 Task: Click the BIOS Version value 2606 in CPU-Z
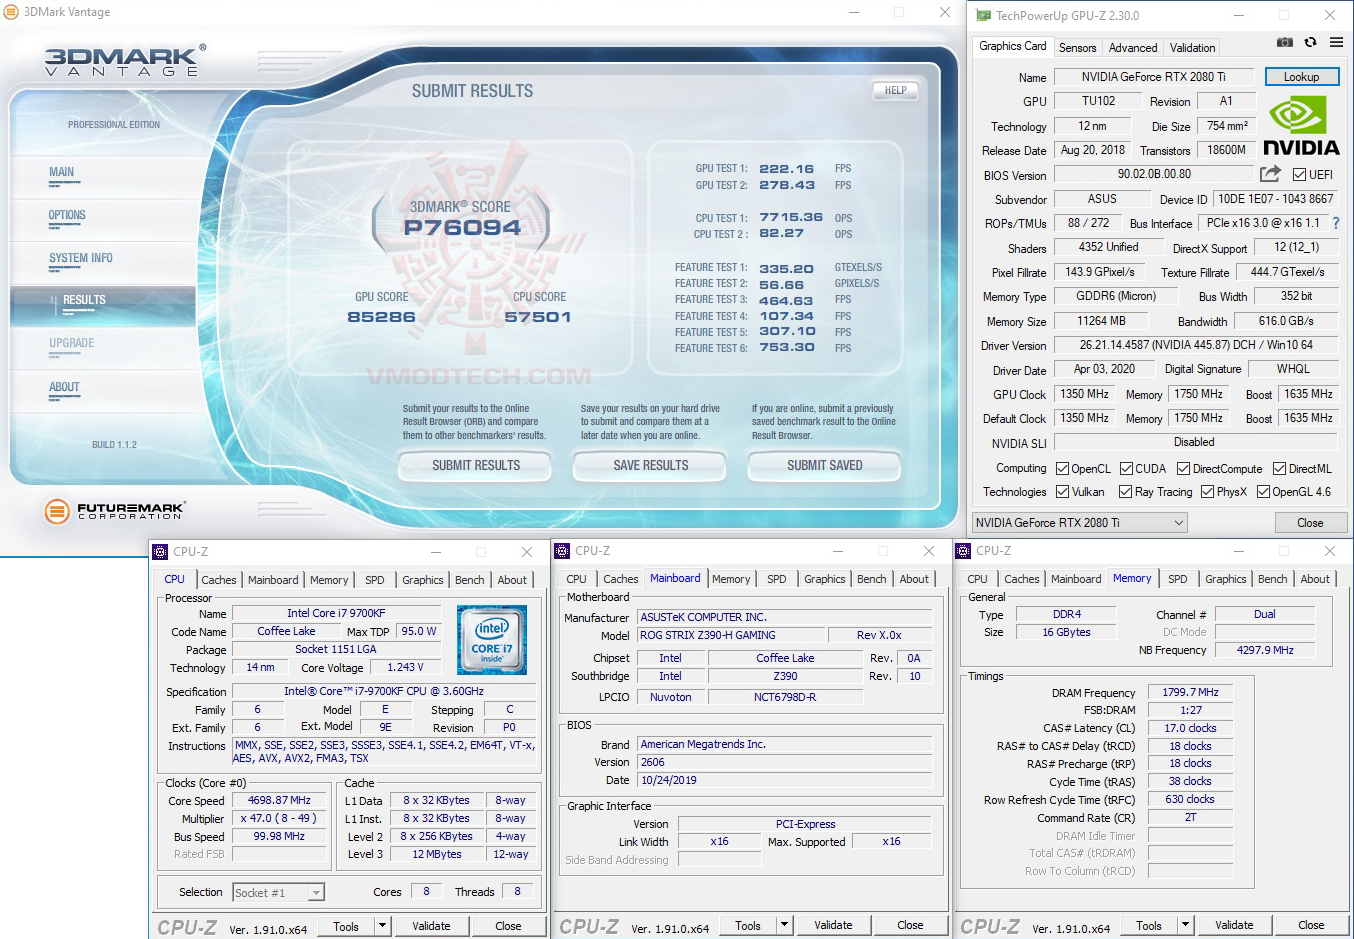coord(785,762)
